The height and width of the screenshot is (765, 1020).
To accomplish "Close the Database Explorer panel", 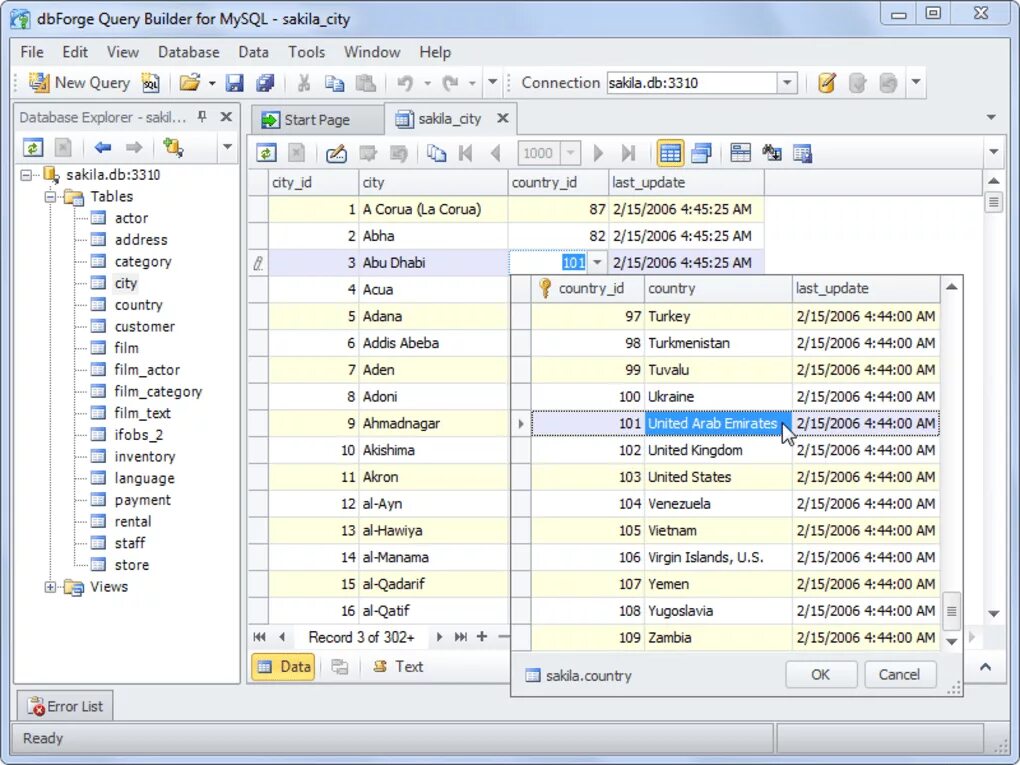I will click(226, 116).
